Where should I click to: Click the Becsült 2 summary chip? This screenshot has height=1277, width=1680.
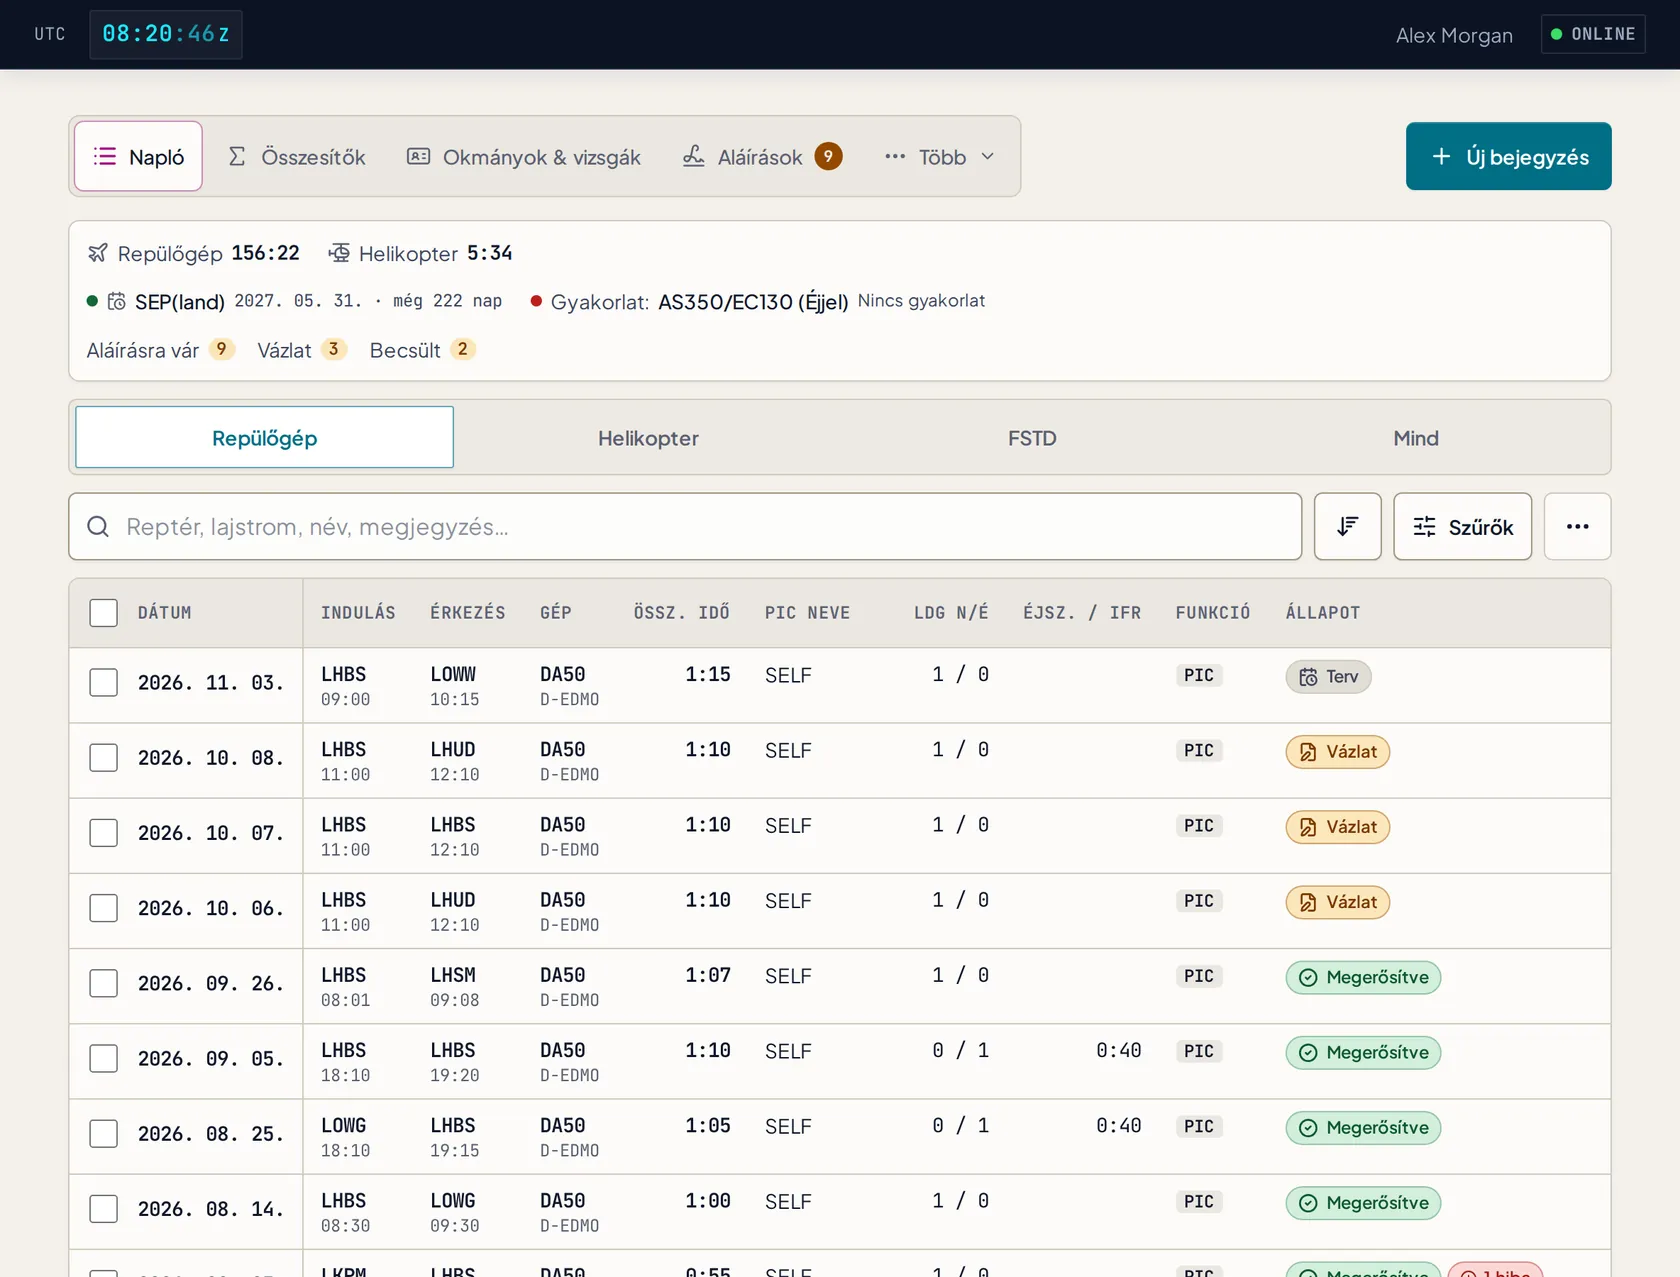422,350
